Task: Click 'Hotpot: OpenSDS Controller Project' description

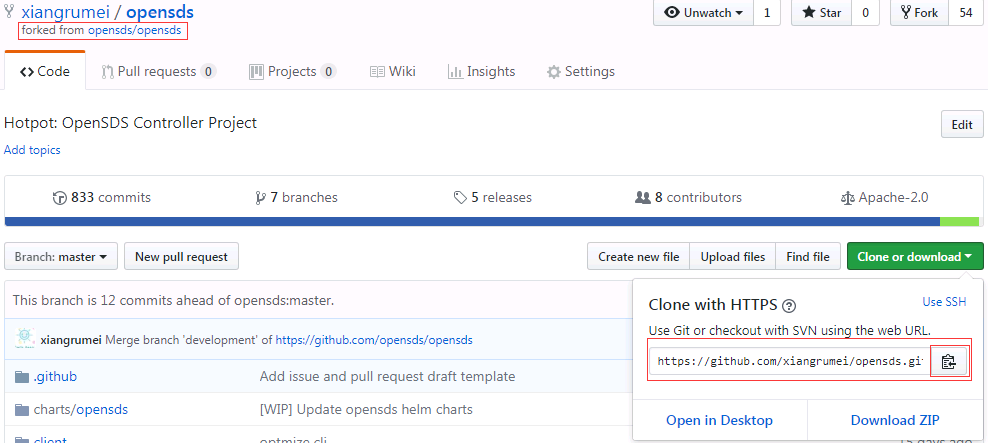Action: (130, 123)
